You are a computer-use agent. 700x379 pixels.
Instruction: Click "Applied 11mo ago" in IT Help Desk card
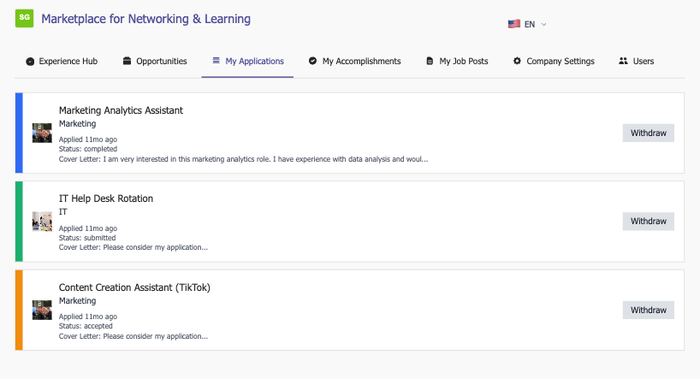click(x=88, y=229)
